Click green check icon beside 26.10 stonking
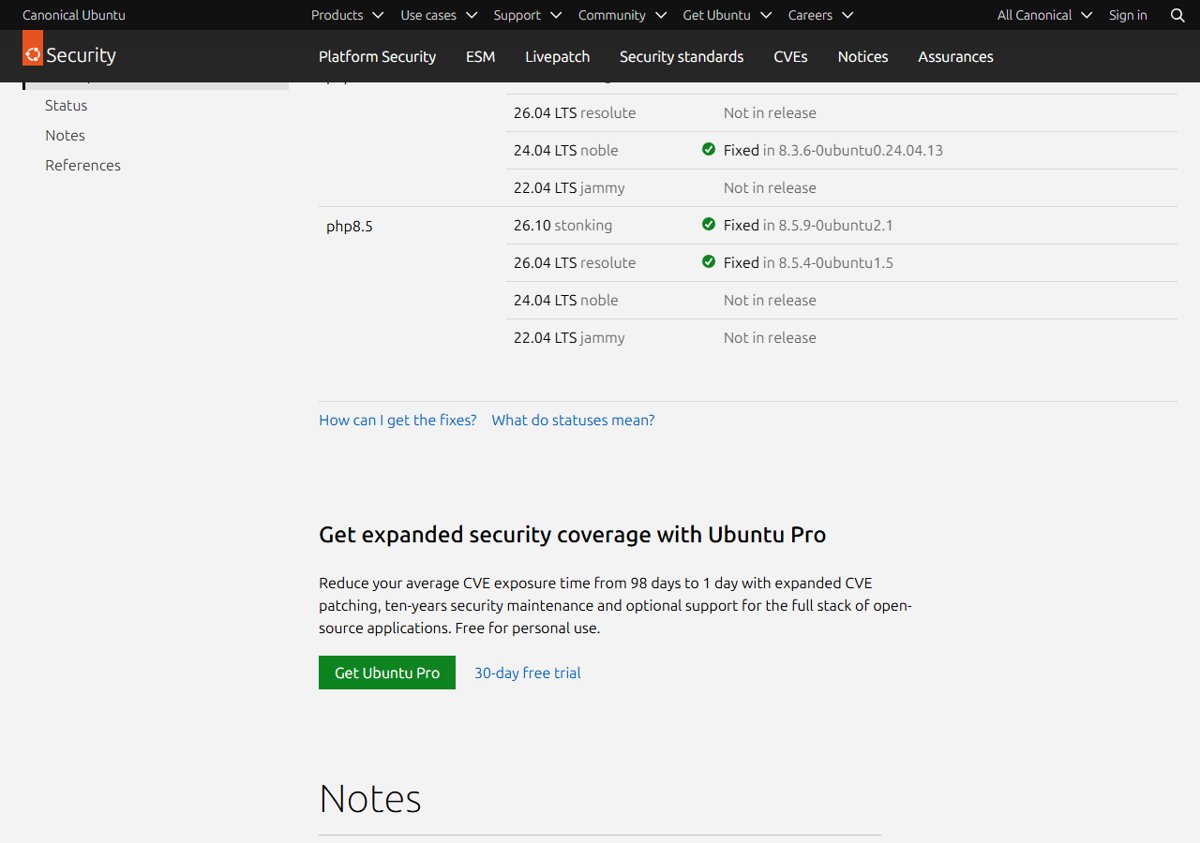 coord(709,225)
